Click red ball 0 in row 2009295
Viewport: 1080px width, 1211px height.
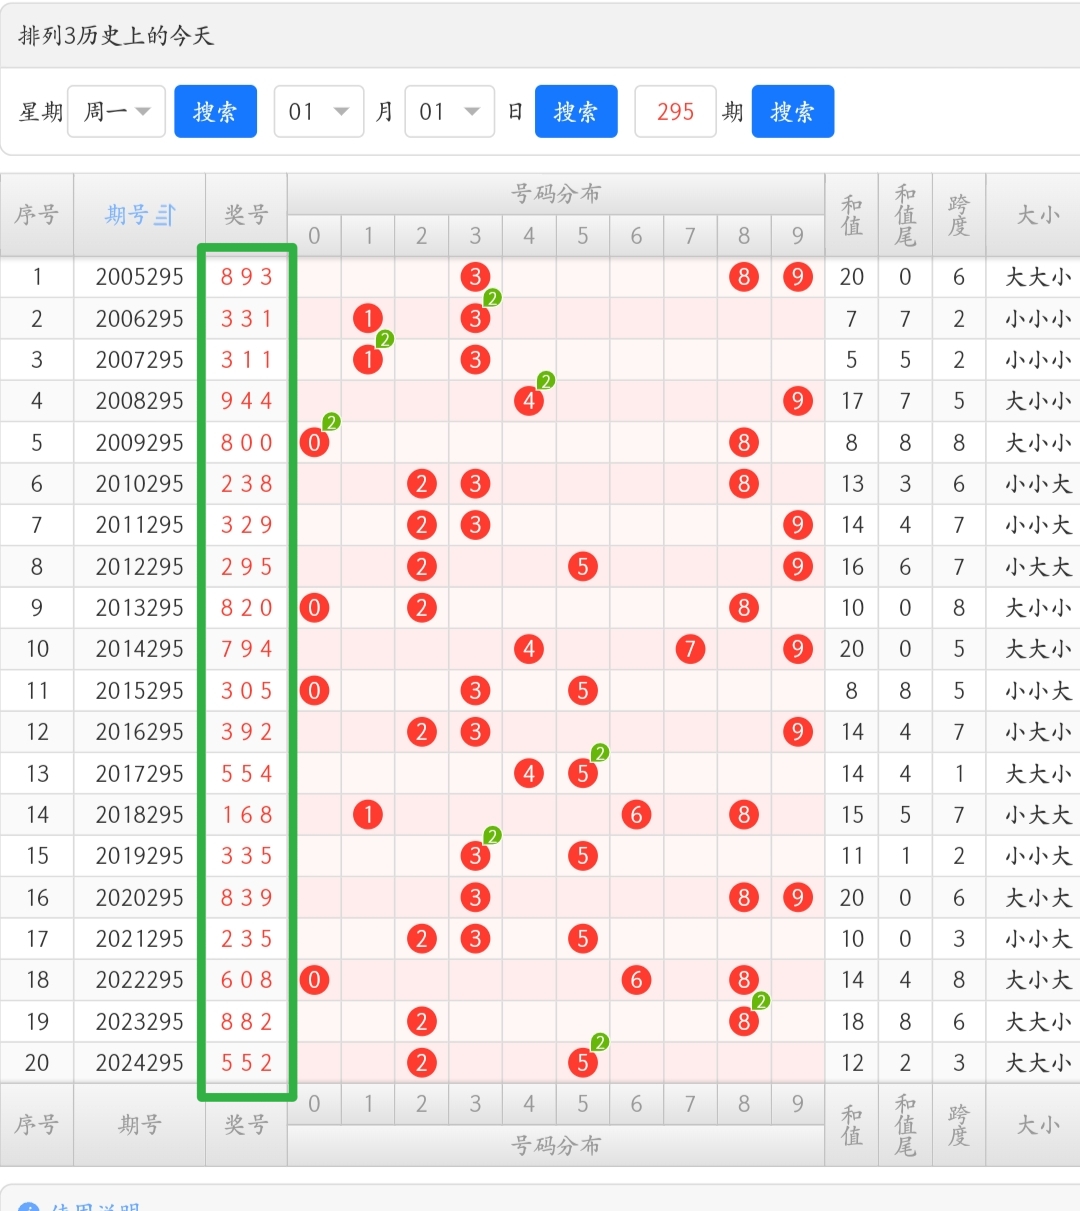click(x=314, y=443)
